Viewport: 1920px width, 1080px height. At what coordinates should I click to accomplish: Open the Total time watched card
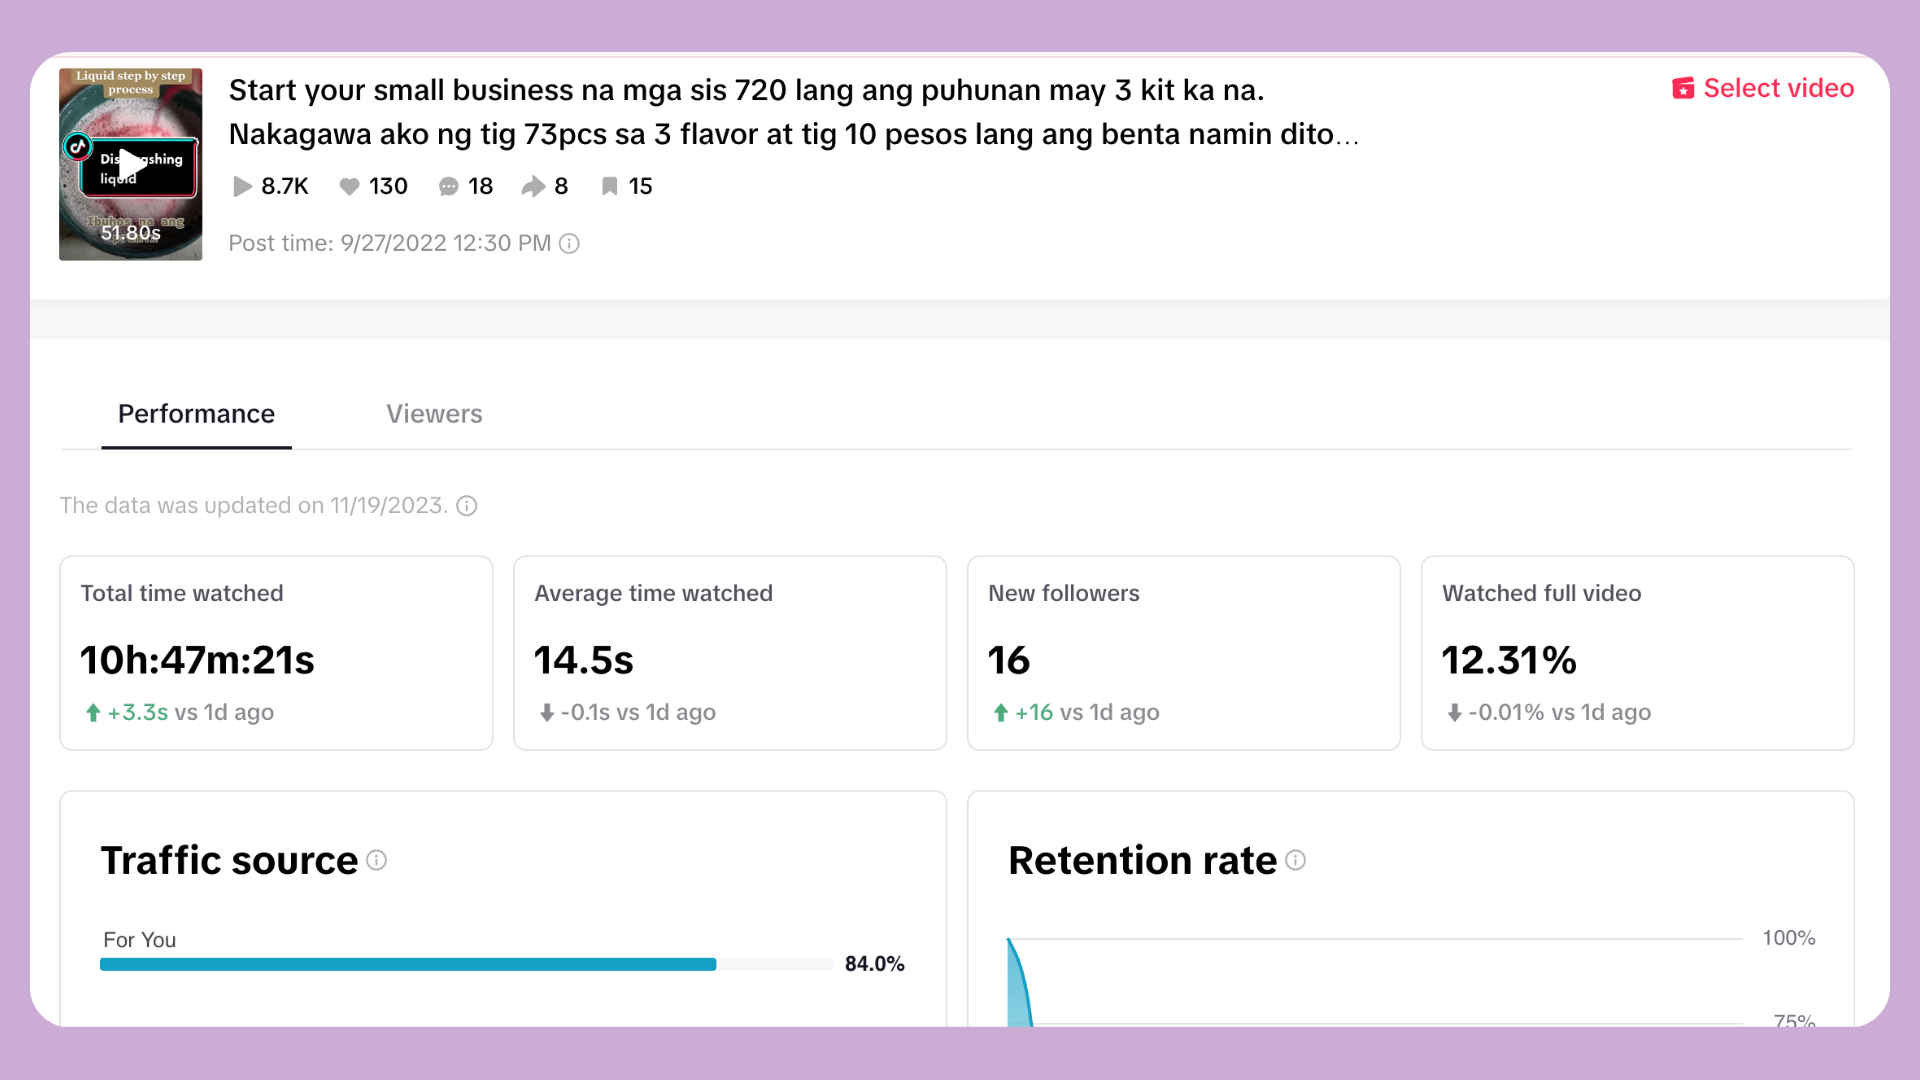pyautogui.click(x=276, y=653)
